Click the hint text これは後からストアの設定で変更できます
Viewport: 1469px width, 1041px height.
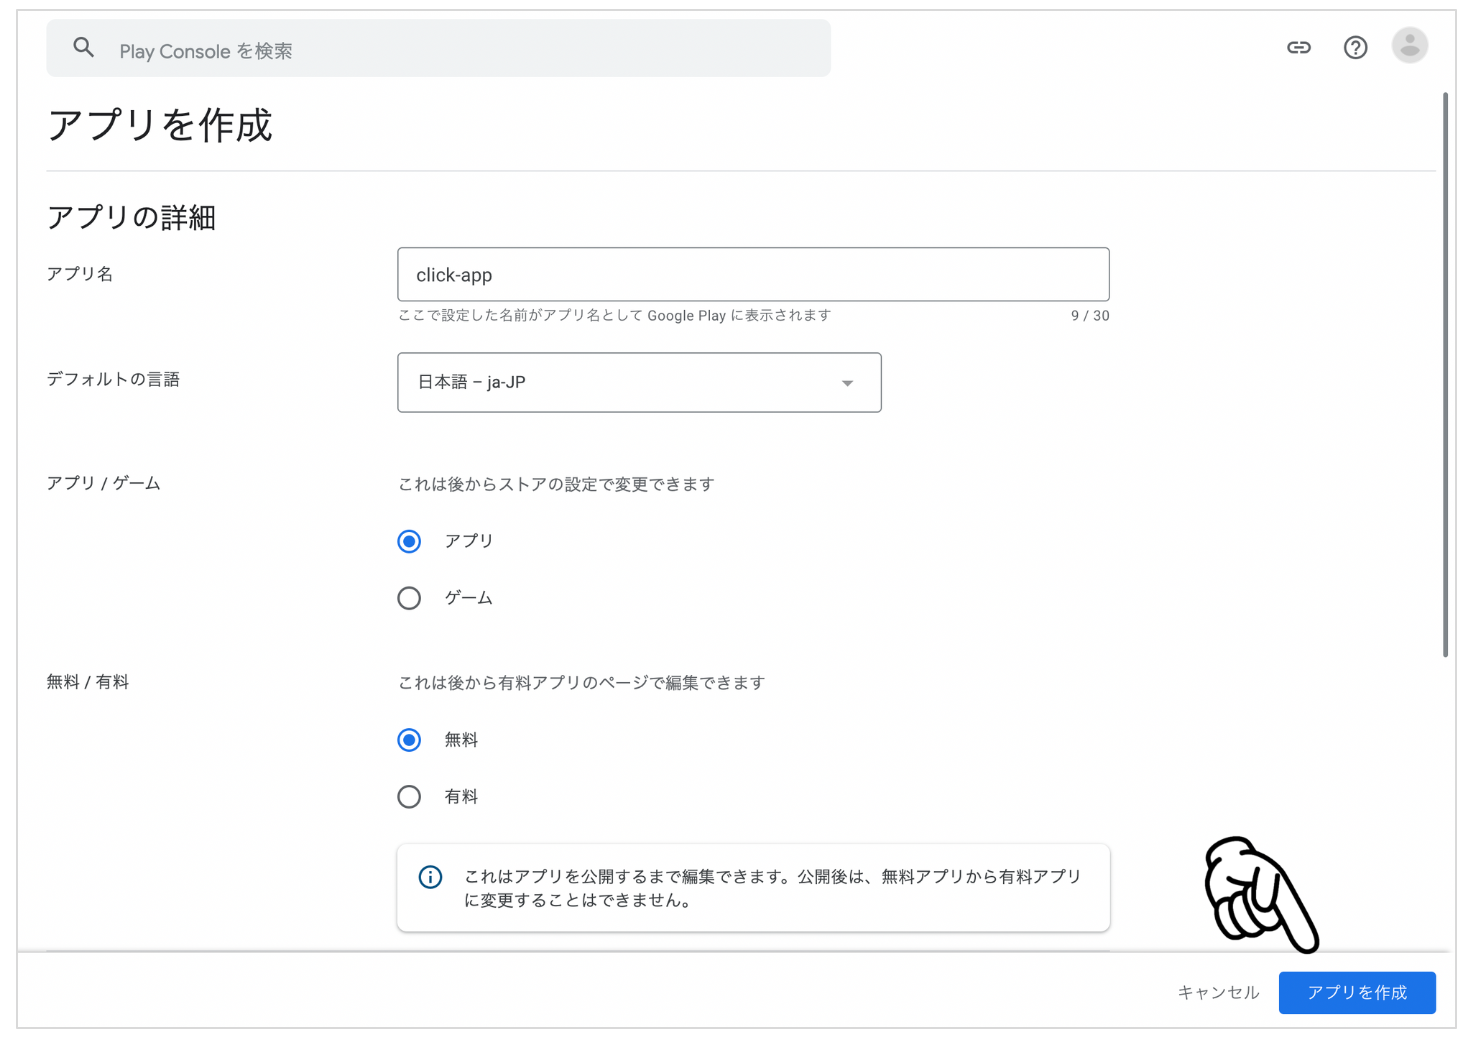click(x=556, y=484)
